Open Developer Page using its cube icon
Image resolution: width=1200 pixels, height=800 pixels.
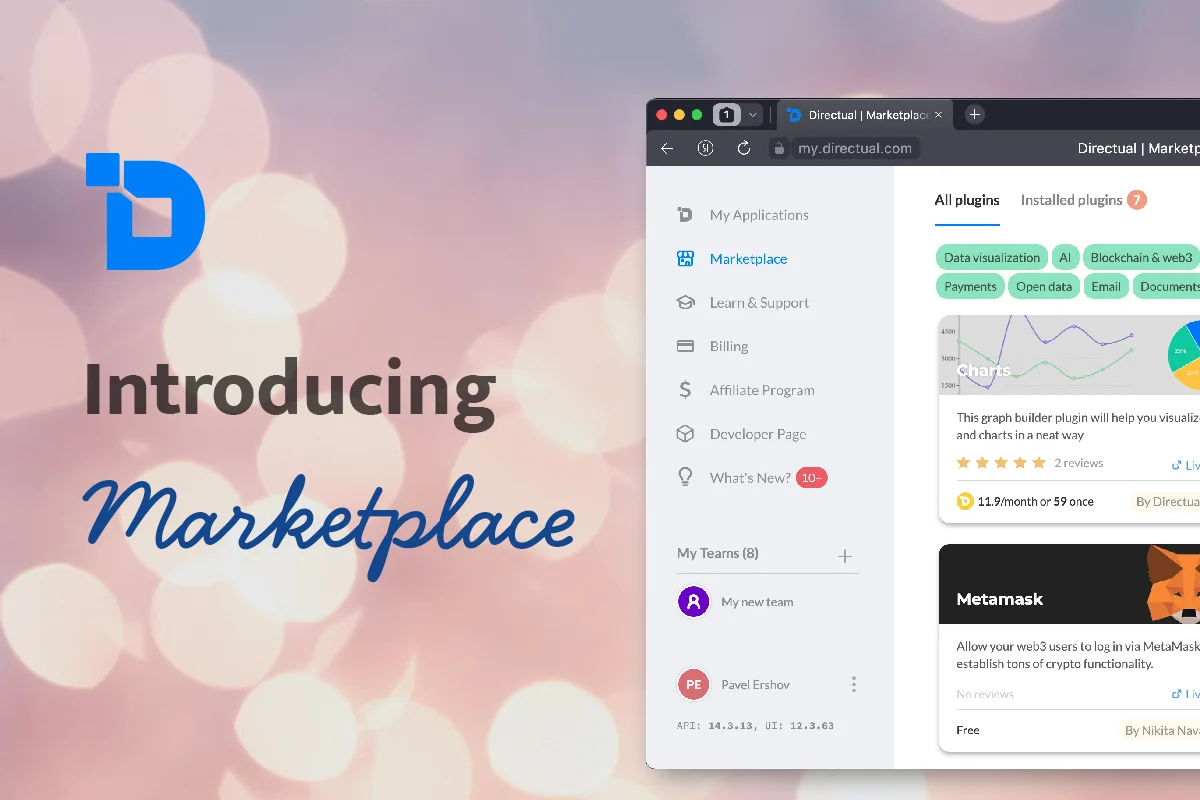tap(685, 434)
